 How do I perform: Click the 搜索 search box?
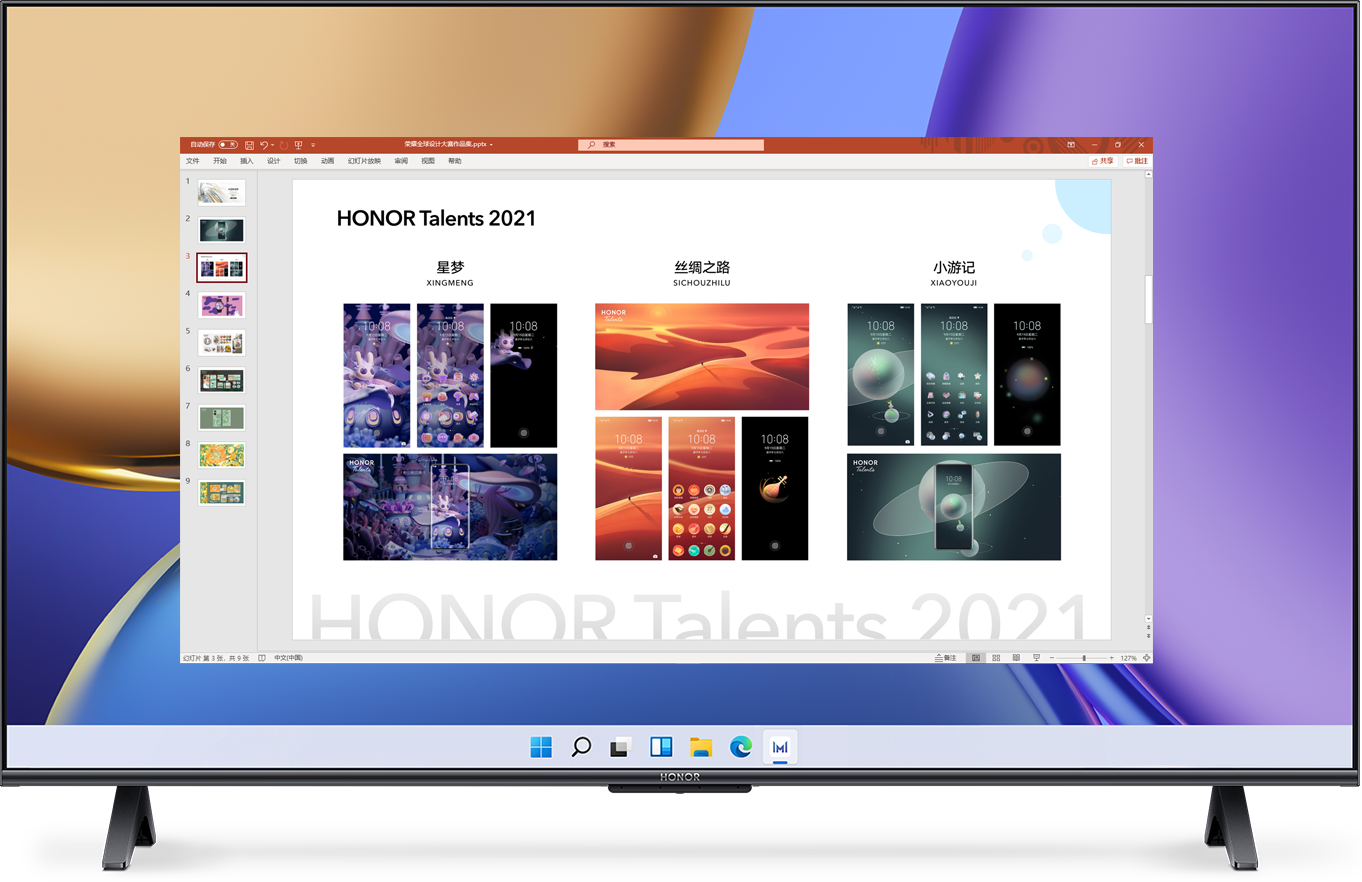pos(671,145)
